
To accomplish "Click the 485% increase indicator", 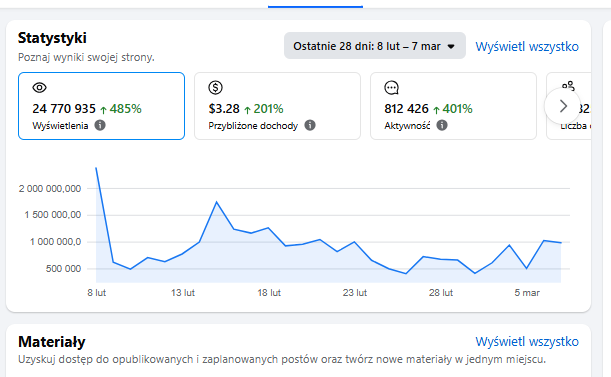I will click(121, 109).
